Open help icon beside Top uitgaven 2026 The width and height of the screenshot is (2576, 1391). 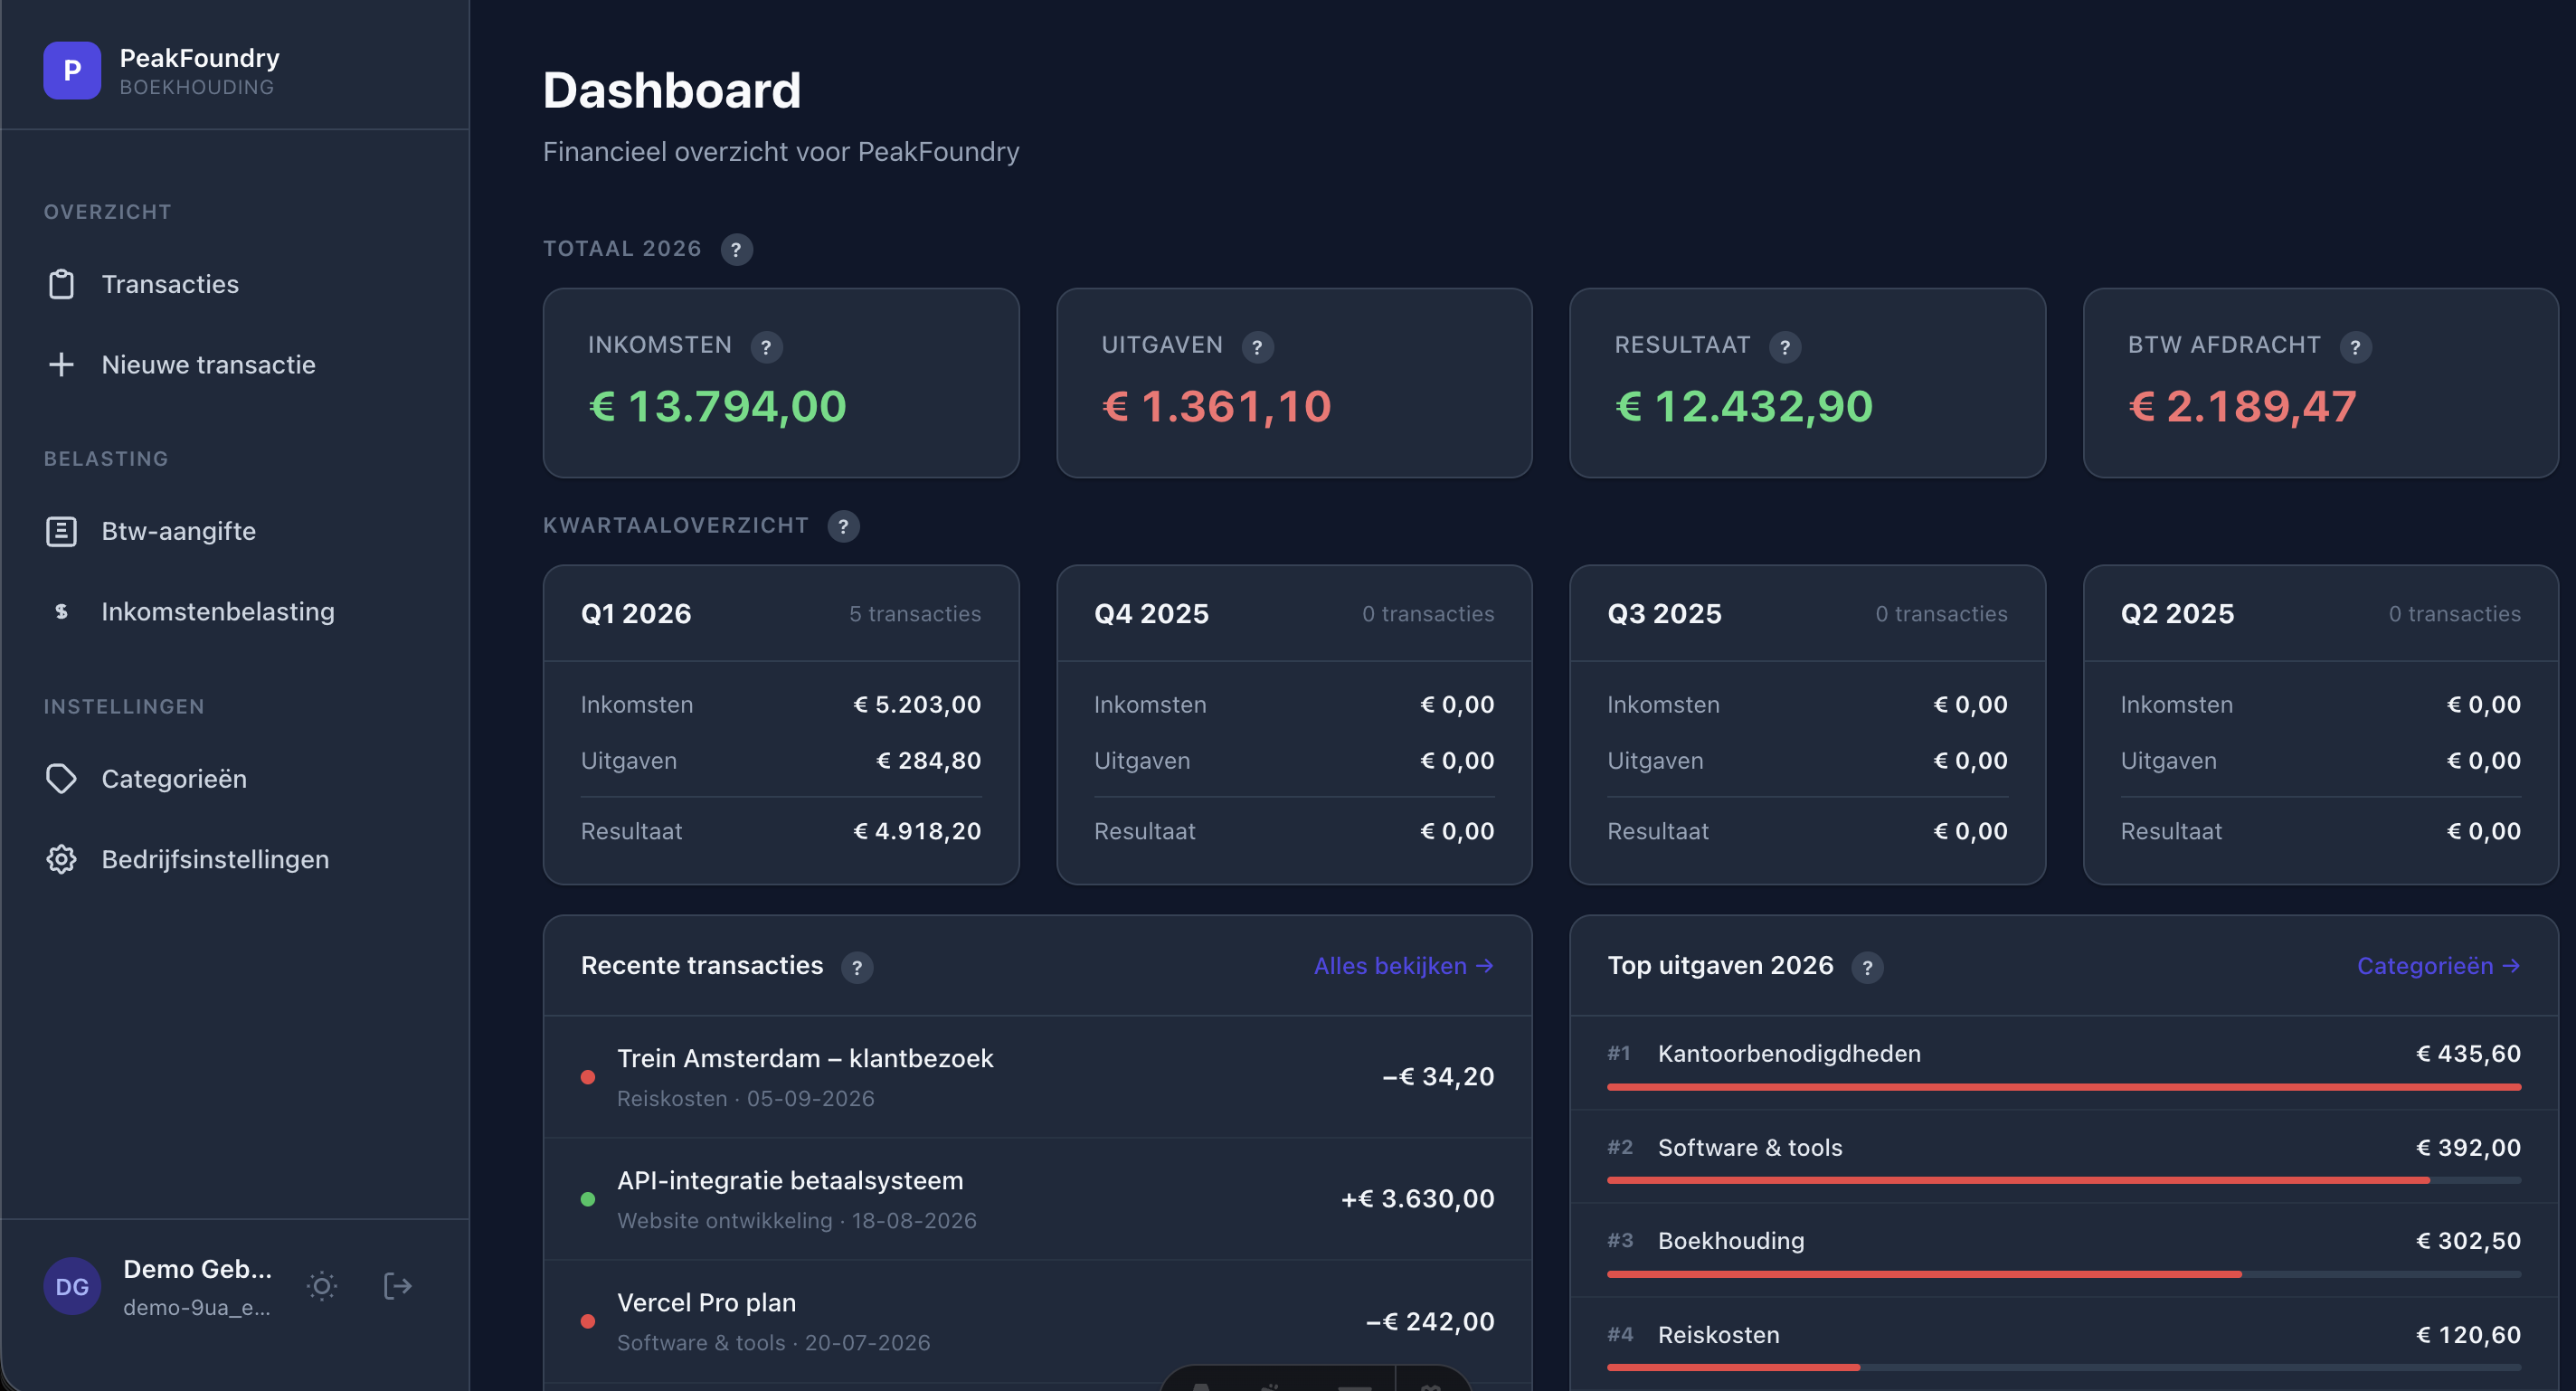[1867, 967]
